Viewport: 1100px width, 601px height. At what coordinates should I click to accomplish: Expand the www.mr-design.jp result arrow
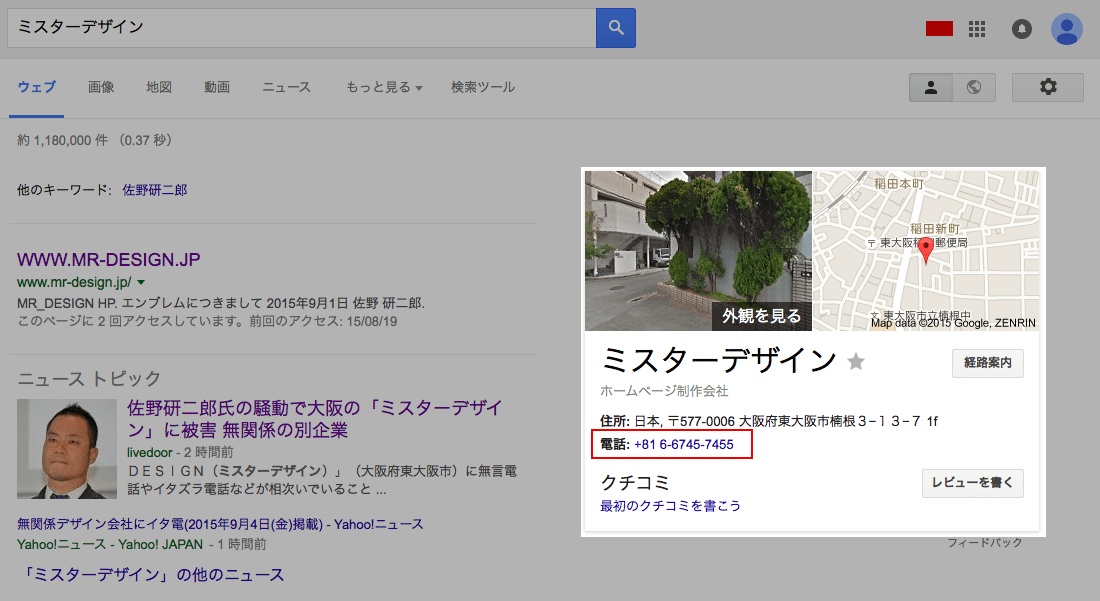[141, 283]
